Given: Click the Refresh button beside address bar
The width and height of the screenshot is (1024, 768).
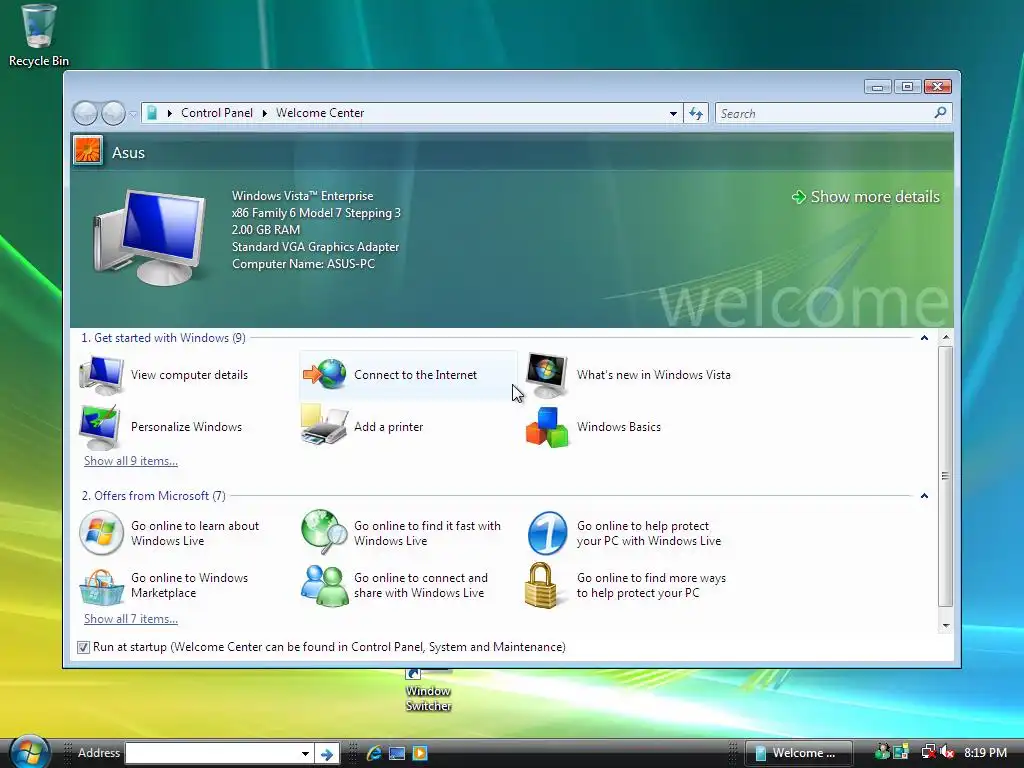Looking at the screenshot, I should pyautogui.click(x=696, y=114).
